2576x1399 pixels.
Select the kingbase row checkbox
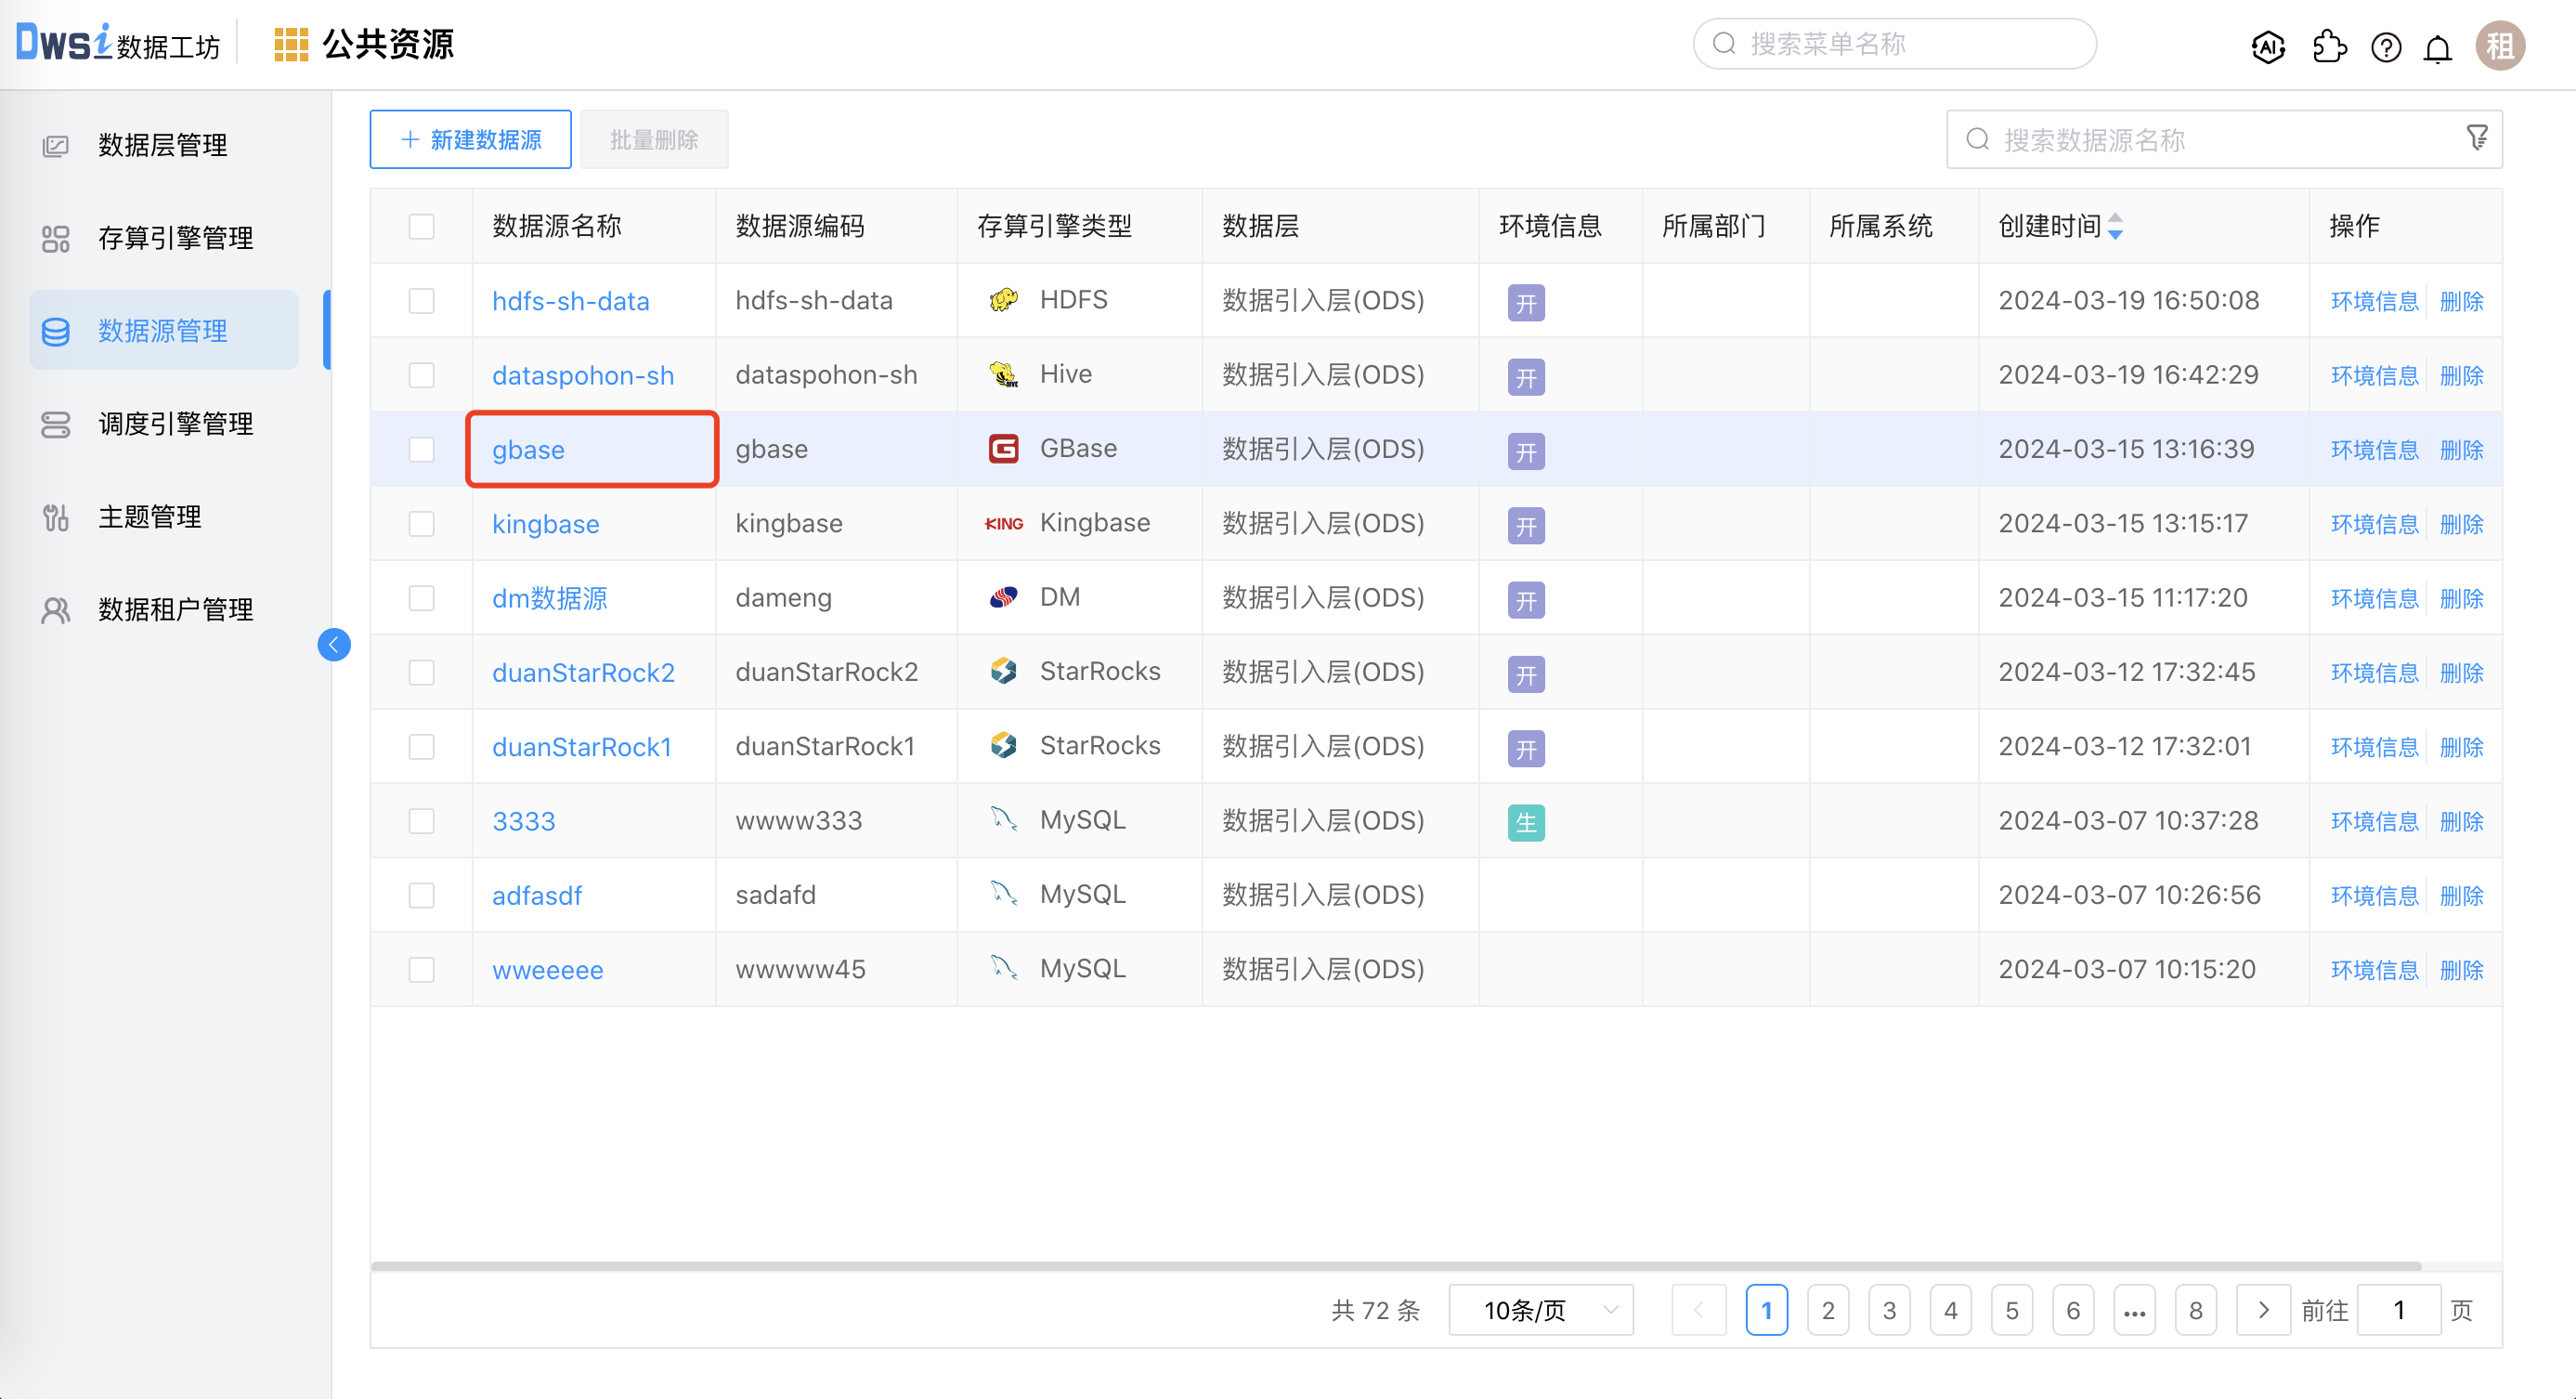422,524
